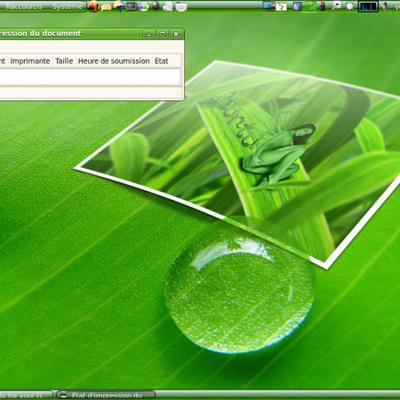The image size is (400, 400).
Task: Click the volume applet at panel's right end
Action: pyautogui.click(x=386, y=6)
